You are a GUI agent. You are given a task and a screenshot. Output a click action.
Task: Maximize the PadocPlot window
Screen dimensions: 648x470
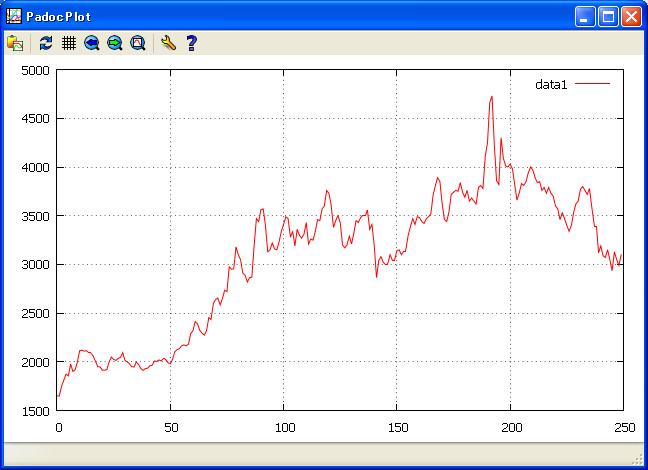point(608,16)
